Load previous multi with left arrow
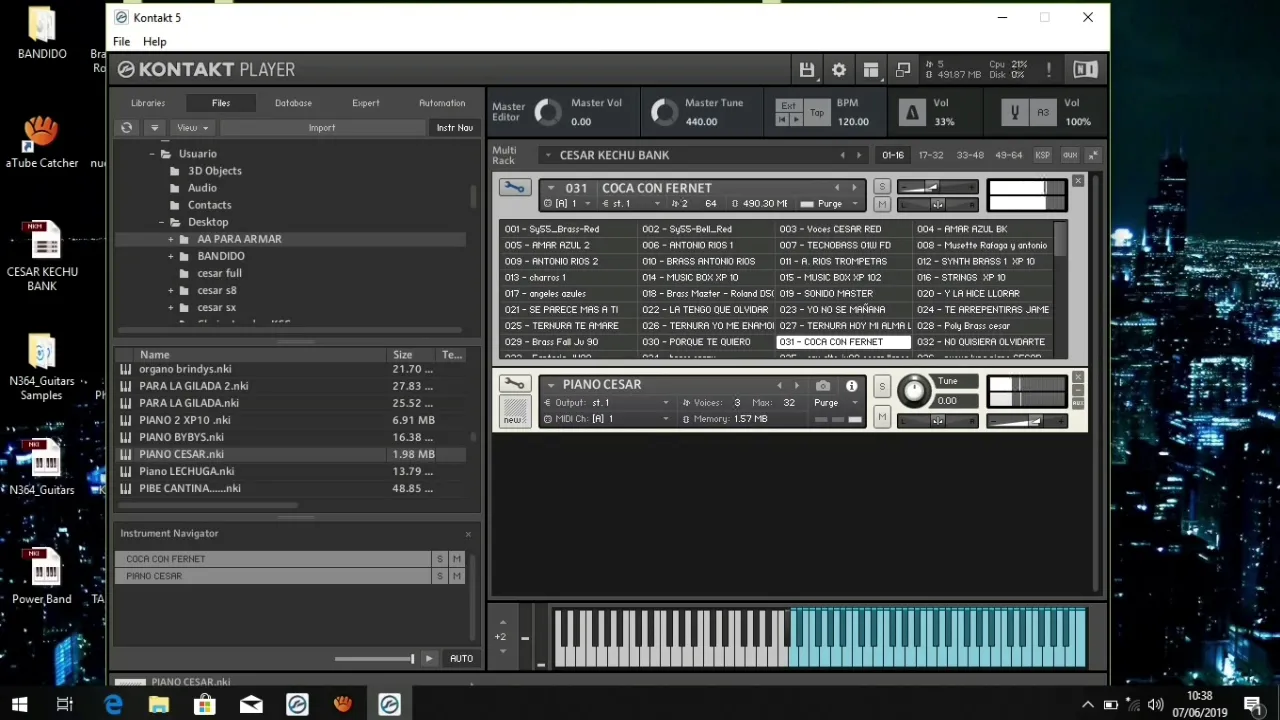The height and width of the screenshot is (720, 1280). 842,155
